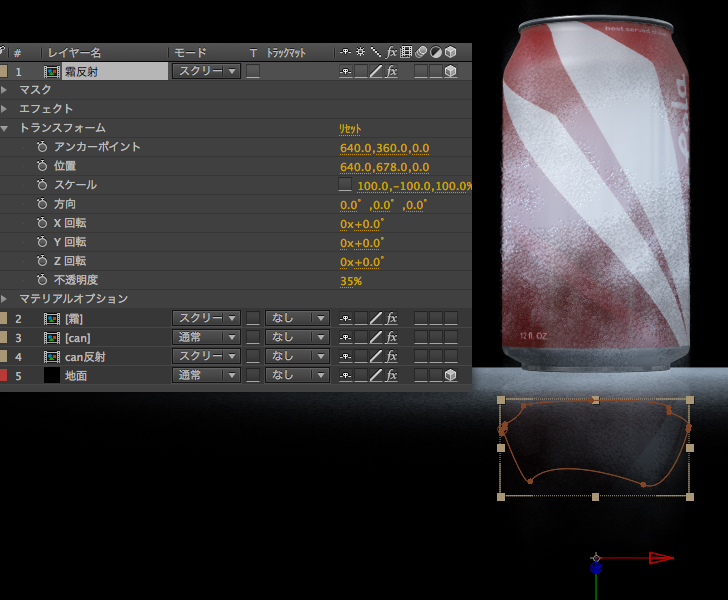This screenshot has height=600, width=728.
Task: Click the quality slash switch on [can] layer
Action: (x=376, y=337)
